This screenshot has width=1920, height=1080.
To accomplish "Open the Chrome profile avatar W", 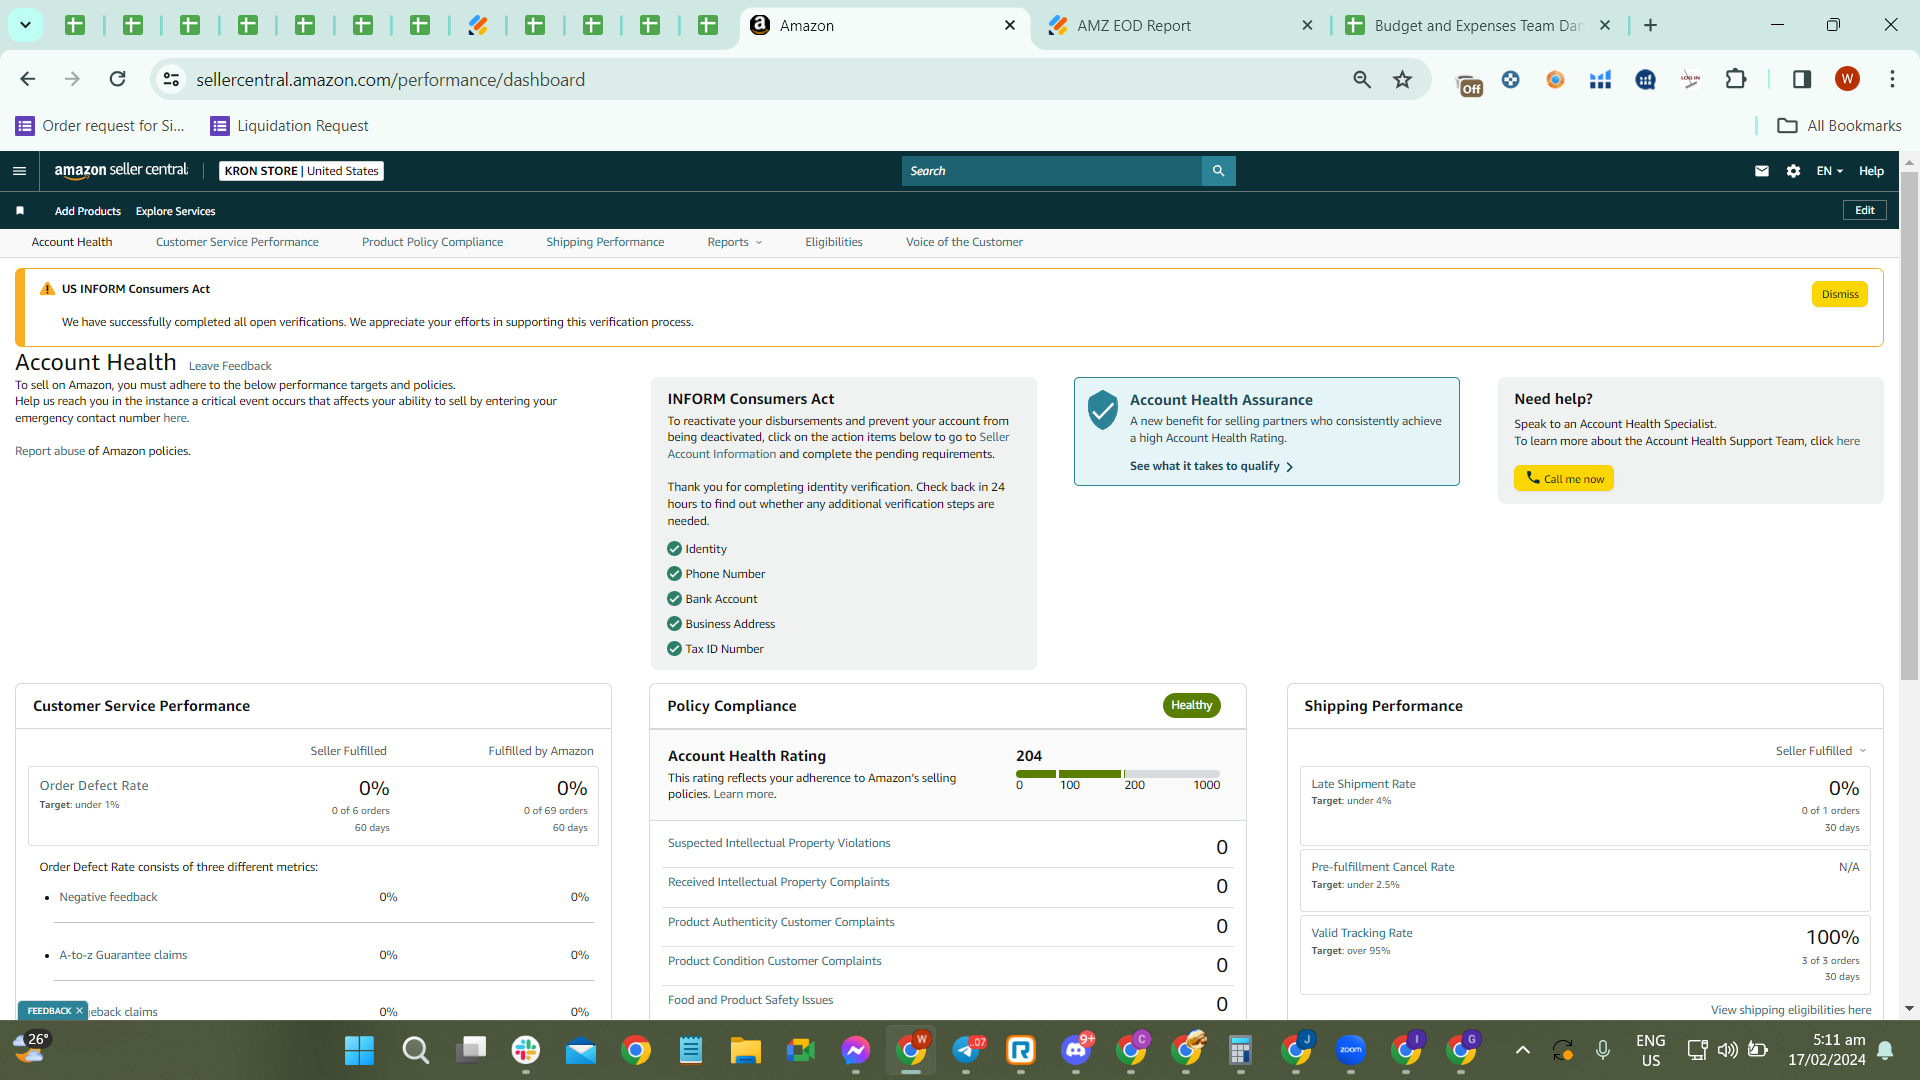I will pos(1847,79).
